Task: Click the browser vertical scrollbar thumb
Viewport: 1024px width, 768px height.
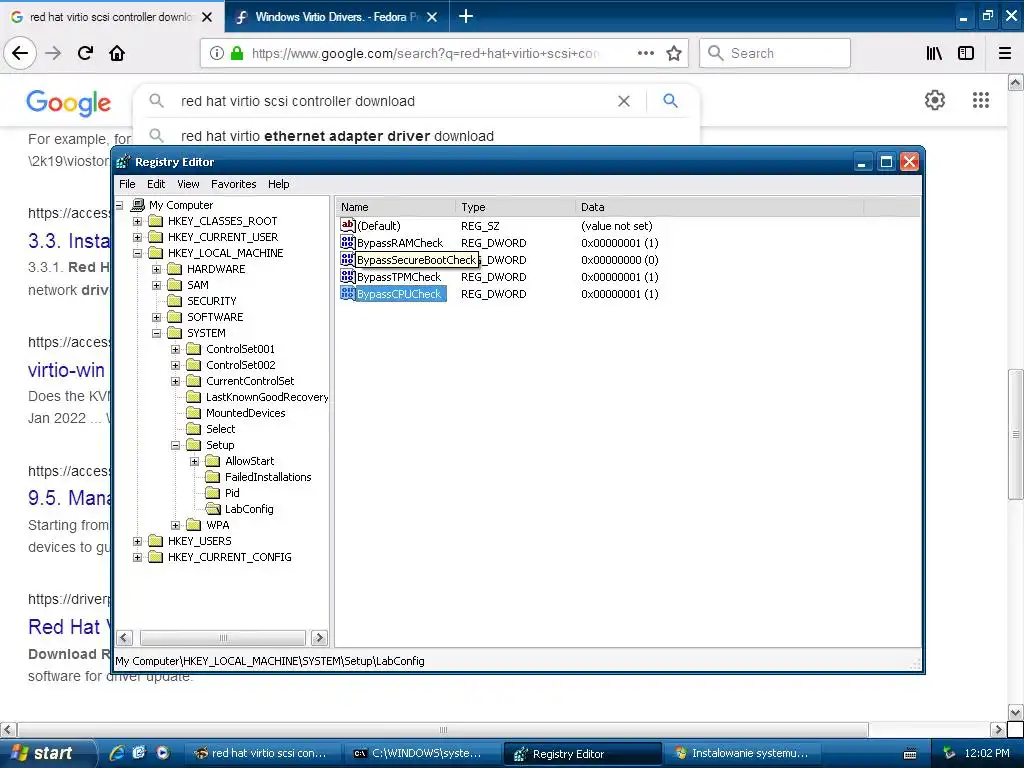Action: 1016,434
